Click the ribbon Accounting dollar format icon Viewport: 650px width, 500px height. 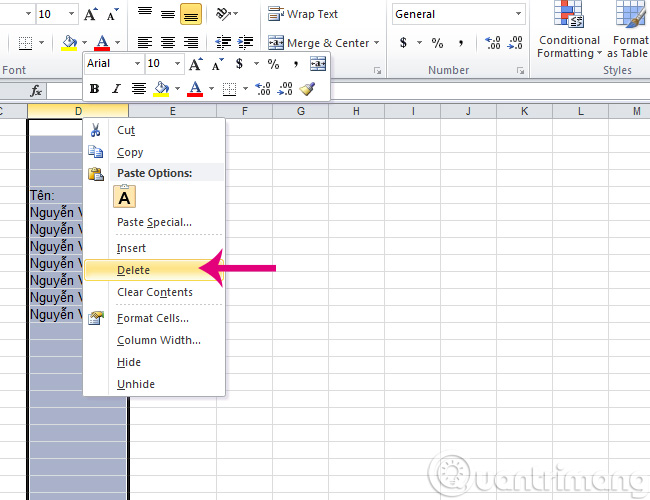click(403, 43)
